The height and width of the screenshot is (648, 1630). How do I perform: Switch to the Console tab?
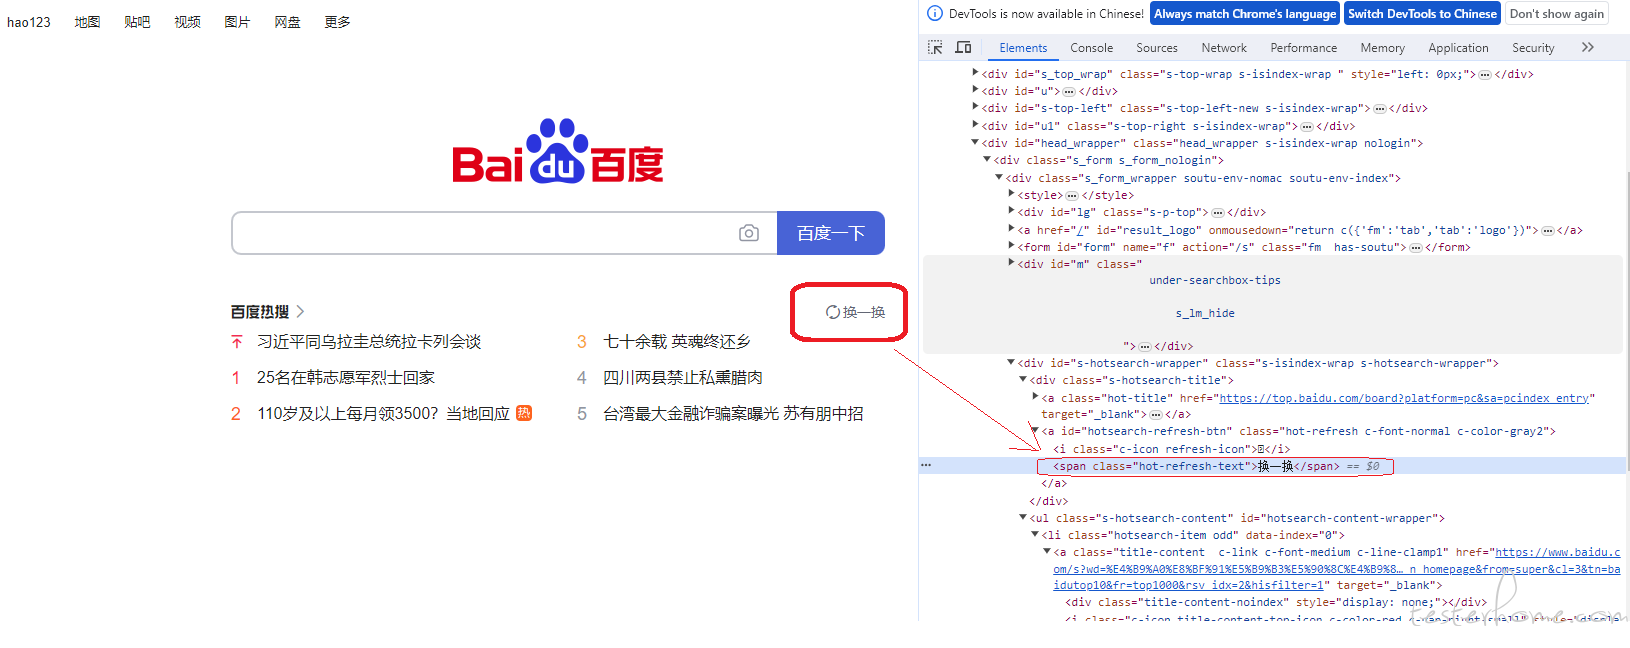pyautogui.click(x=1091, y=48)
